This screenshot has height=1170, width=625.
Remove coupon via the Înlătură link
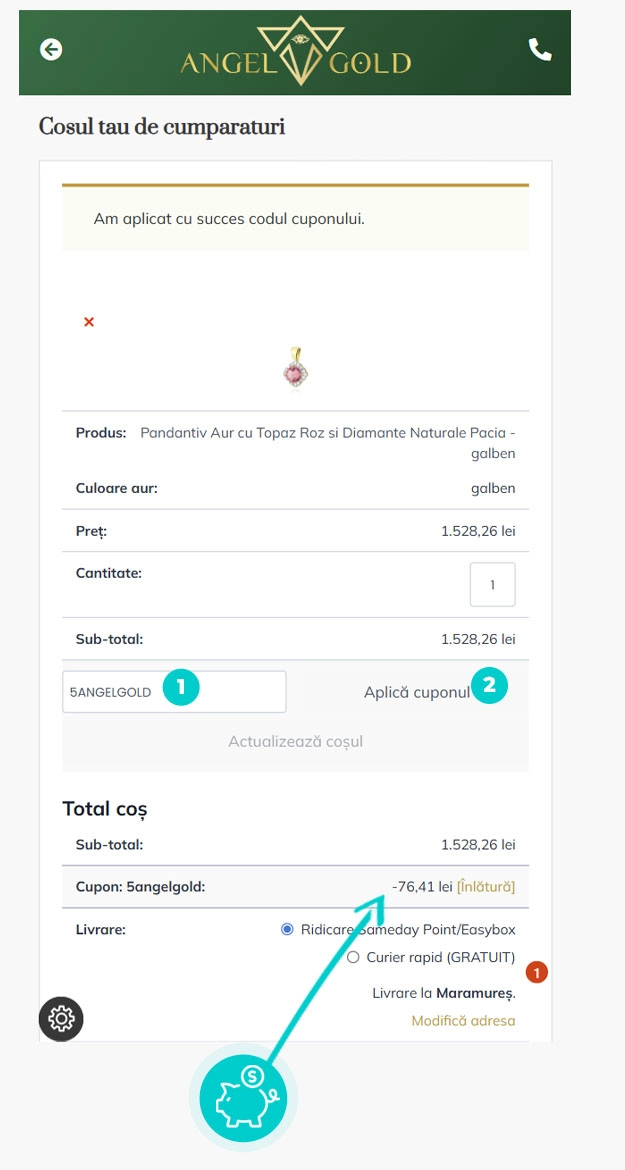click(x=486, y=886)
